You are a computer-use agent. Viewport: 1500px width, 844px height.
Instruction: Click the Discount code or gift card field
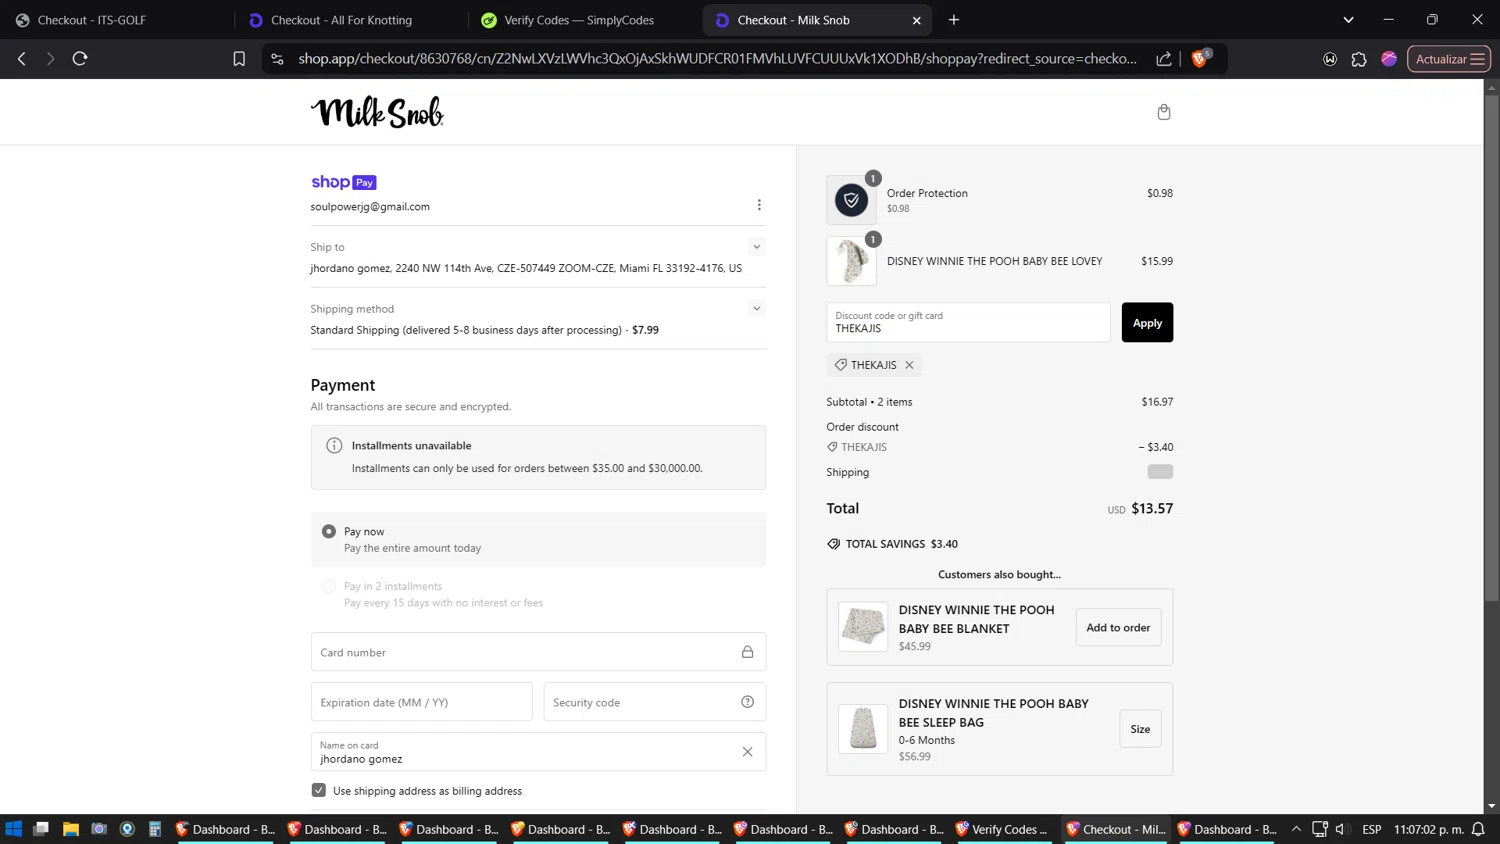(x=968, y=322)
